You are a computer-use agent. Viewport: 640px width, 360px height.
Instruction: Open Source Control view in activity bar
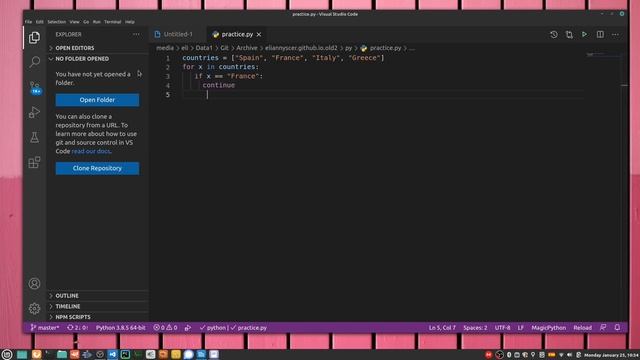[x=34, y=87]
